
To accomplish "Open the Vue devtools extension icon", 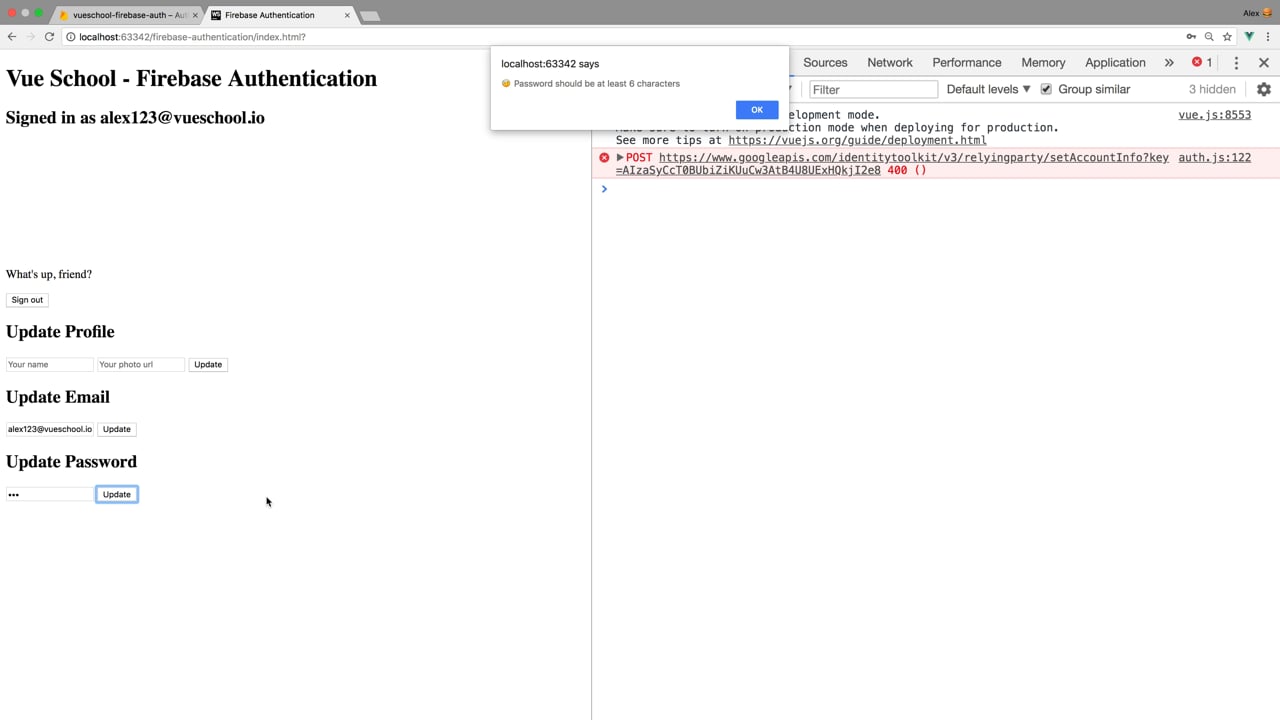I will (x=1249, y=37).
